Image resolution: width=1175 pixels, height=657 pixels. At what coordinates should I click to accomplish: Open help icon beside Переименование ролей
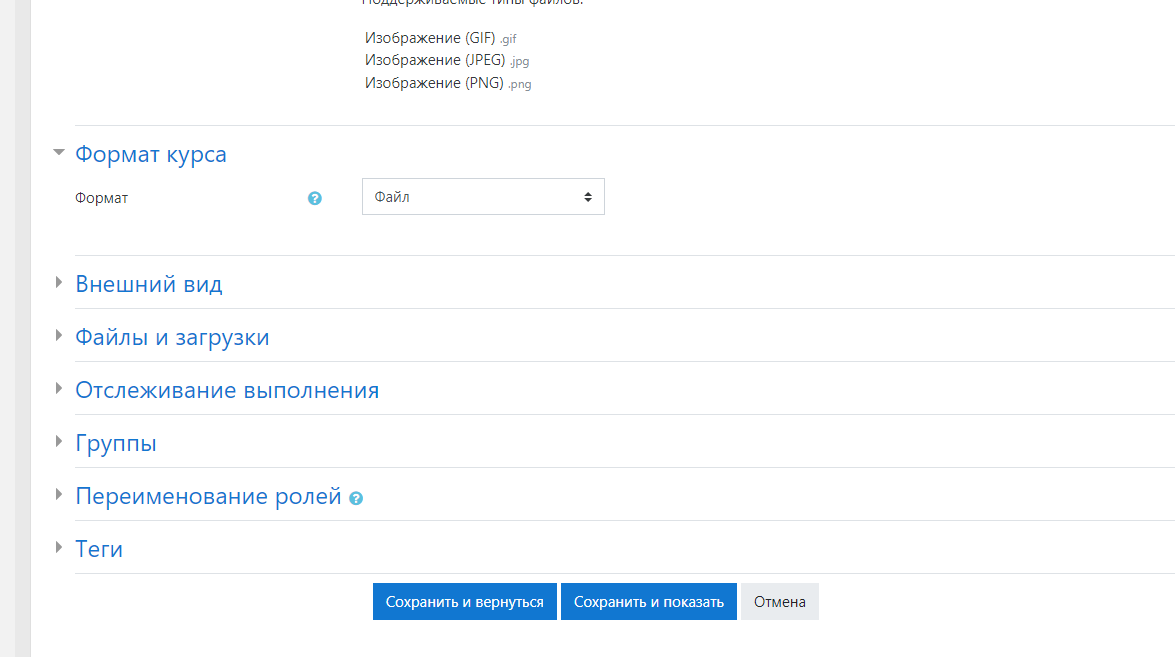pyautogui.click(x=356, y=498)
